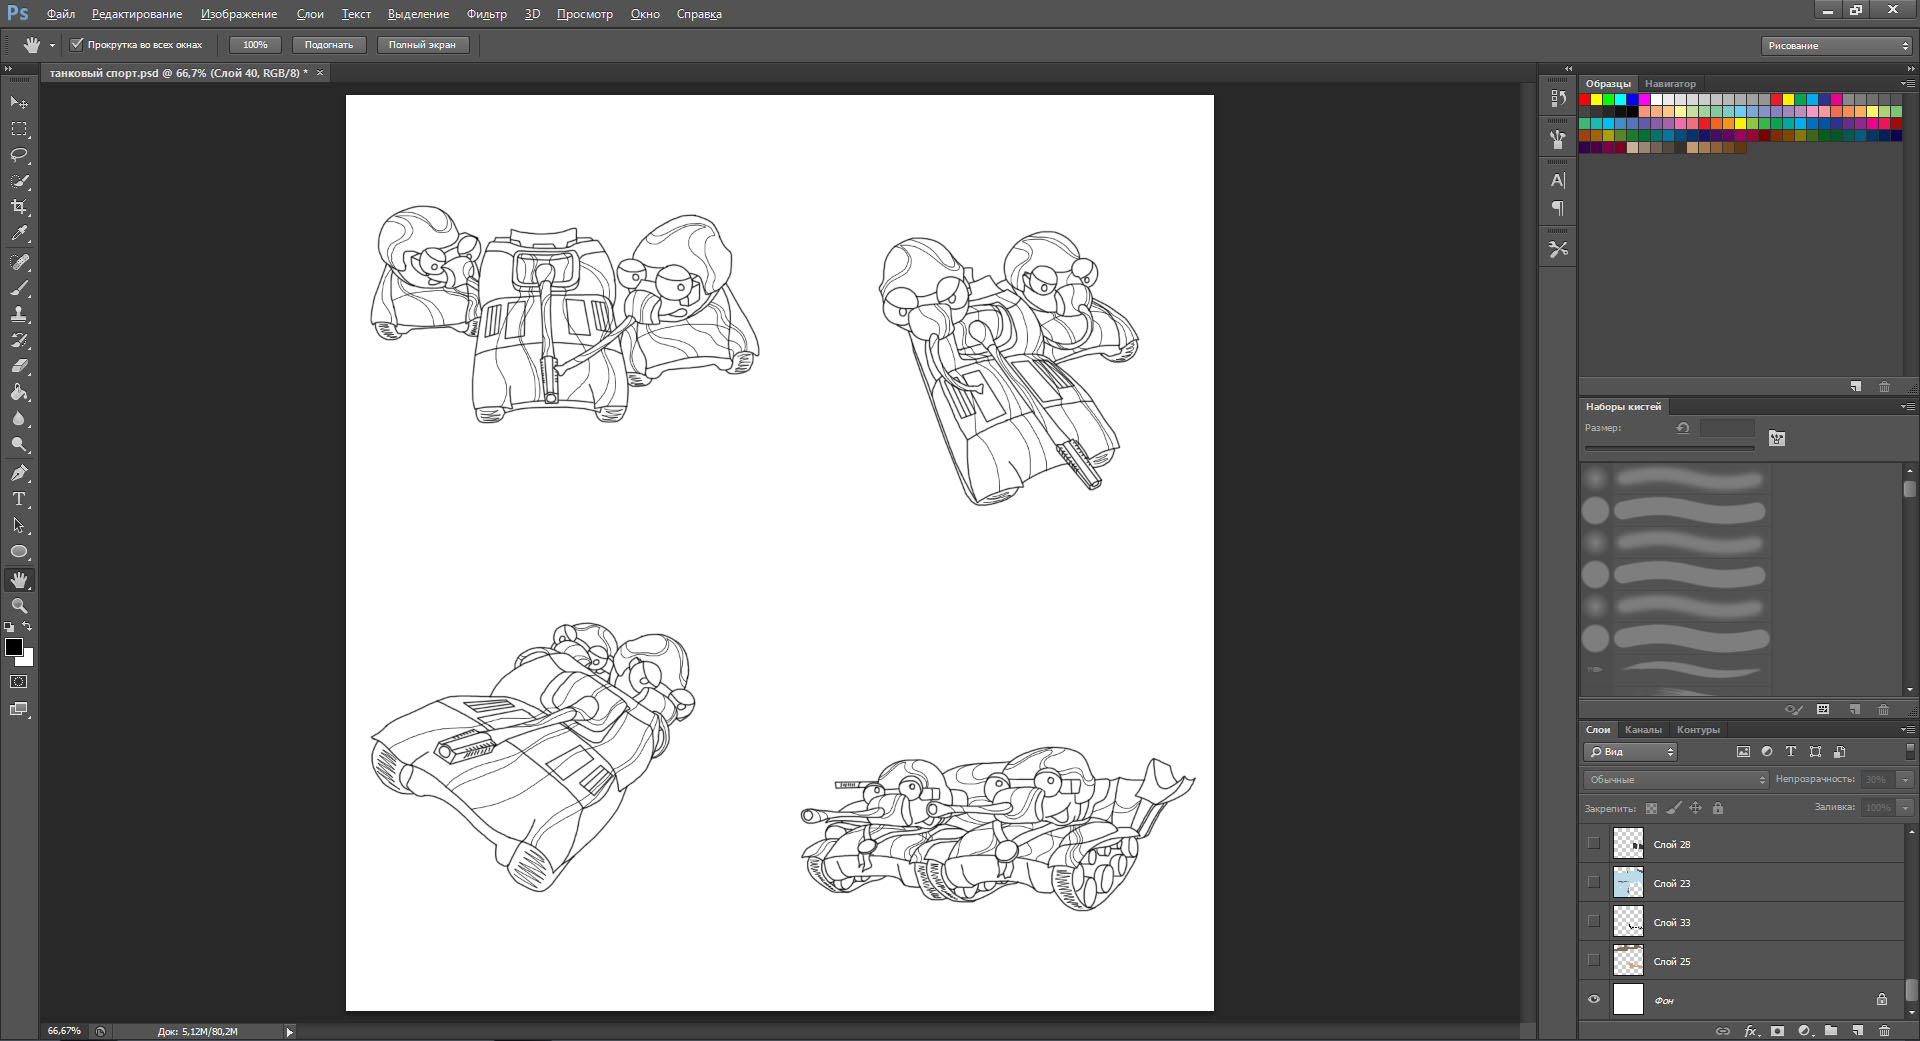This screenshot has width=1920, height=1041.
Task: Click the foreground black color swatch
Action: coord(13,647)
